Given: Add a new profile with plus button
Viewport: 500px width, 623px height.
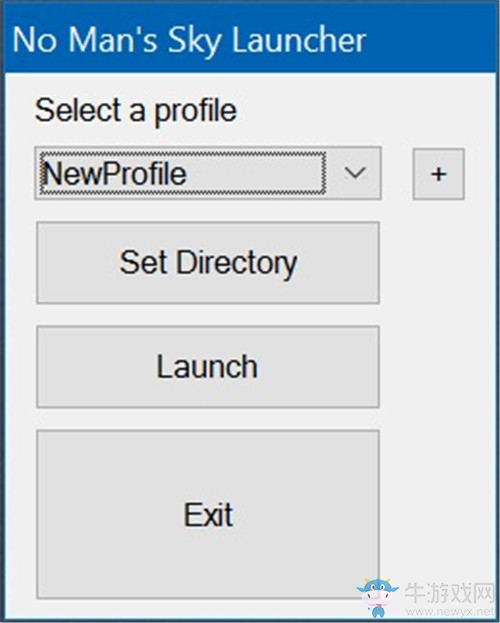Looking at the screenshot, I should coord(438,174).
